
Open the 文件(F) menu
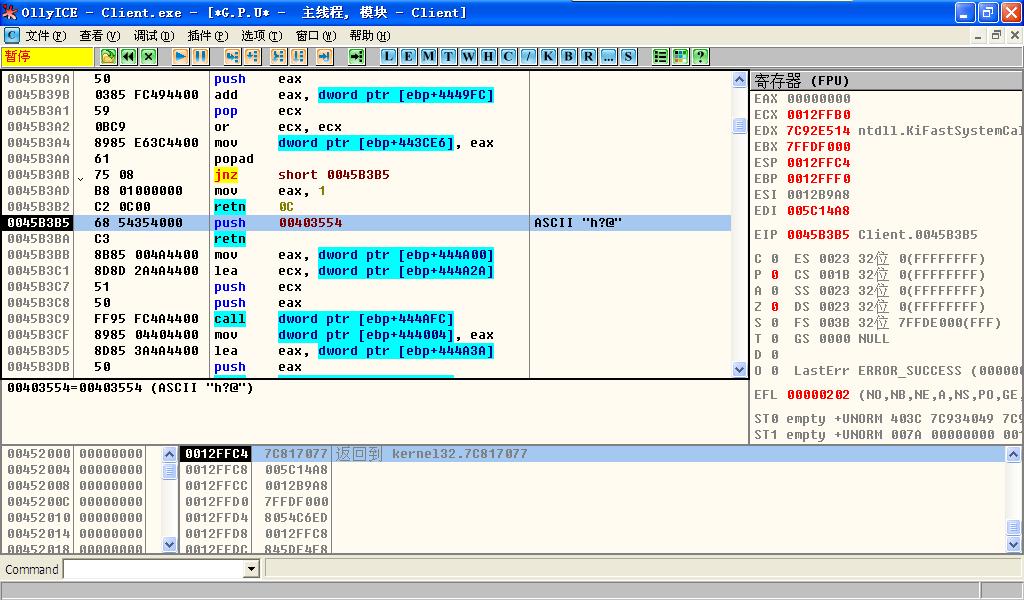click(x=46, y=36)
